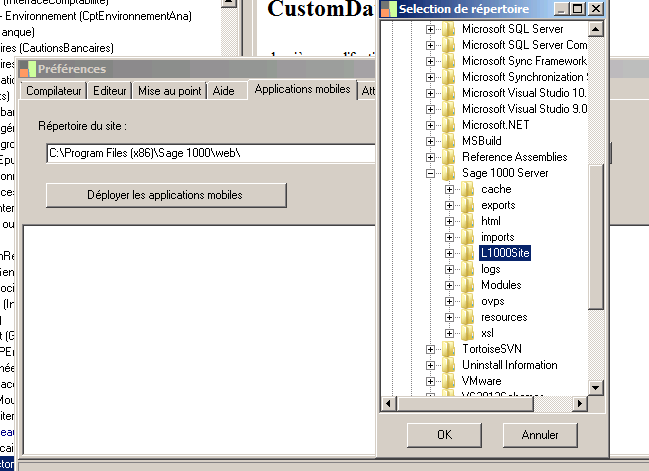Click the Sage 1000 Server folder icon
The image size is (649, 471).
(448, 173)
